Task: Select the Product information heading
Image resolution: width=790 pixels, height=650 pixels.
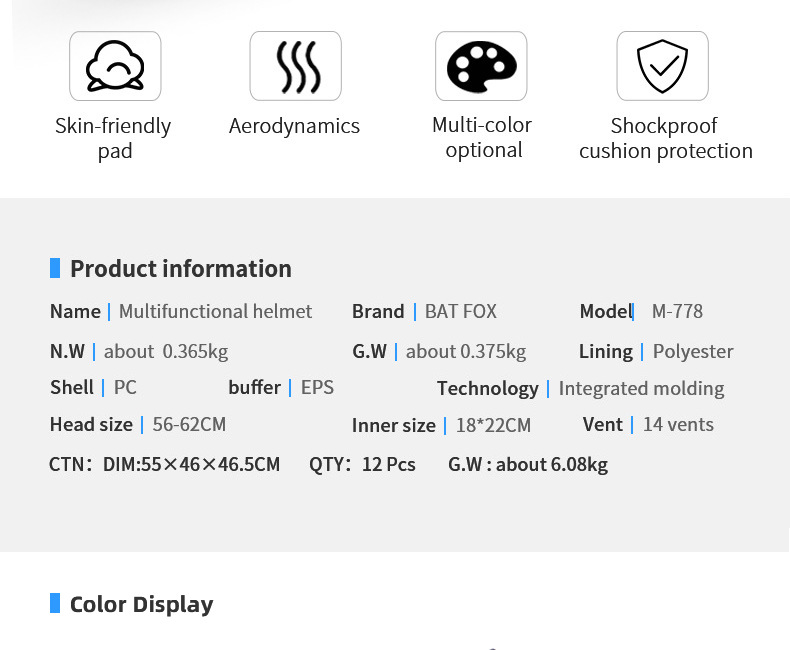Action: [181, 269]
